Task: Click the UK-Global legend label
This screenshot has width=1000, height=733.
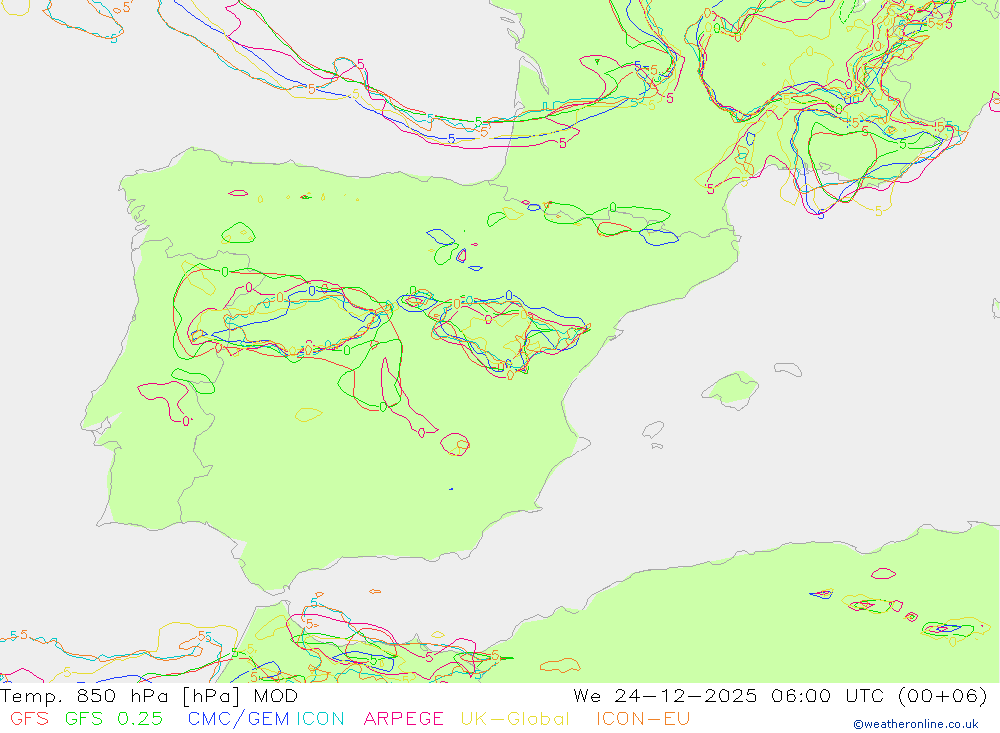Action: tap(515, 719)
